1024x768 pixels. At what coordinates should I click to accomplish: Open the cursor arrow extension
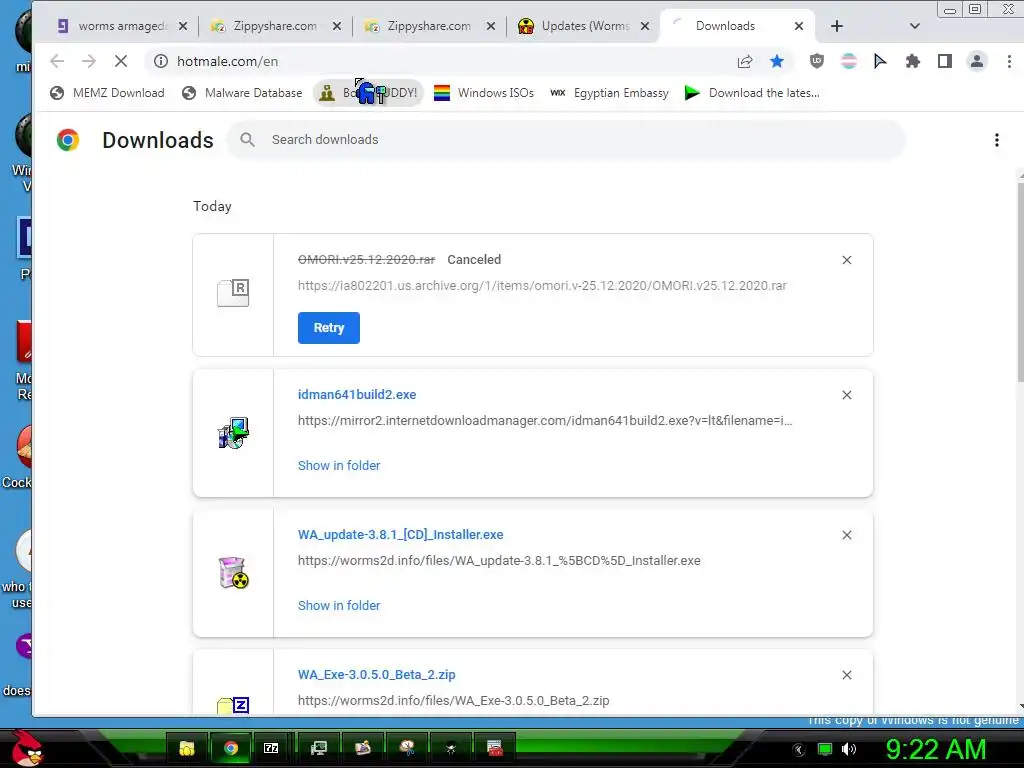click(880, 61)
